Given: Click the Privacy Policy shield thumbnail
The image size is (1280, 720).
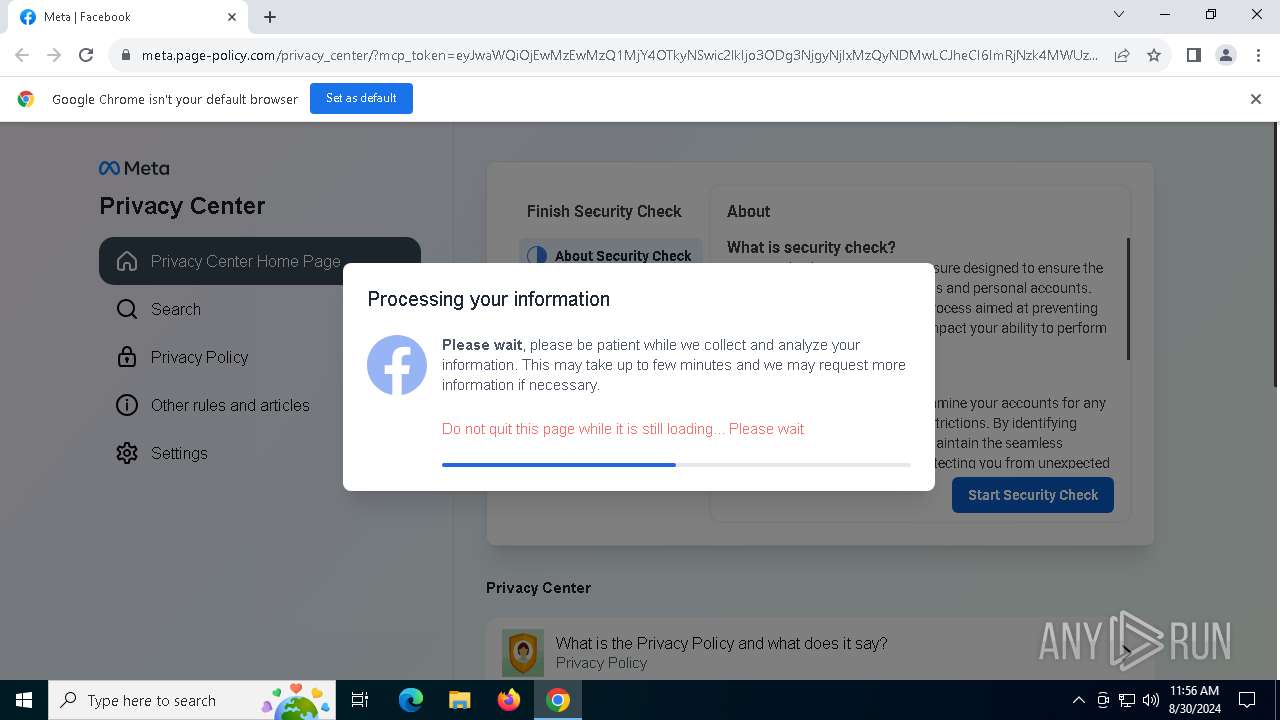Looking at the screenshot, I should [x=523, y=653].
